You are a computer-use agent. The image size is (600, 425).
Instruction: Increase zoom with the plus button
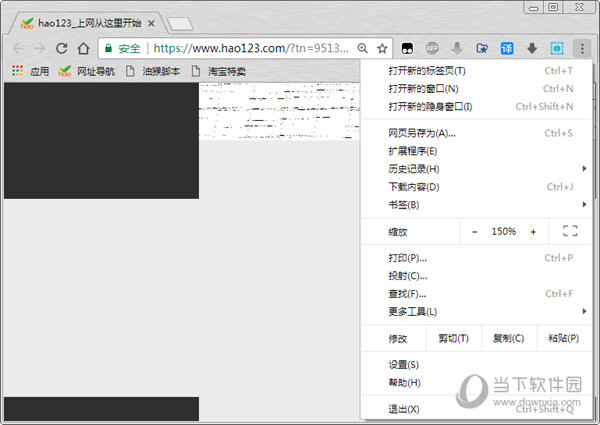pyautogui.click(x=533, y=231)
